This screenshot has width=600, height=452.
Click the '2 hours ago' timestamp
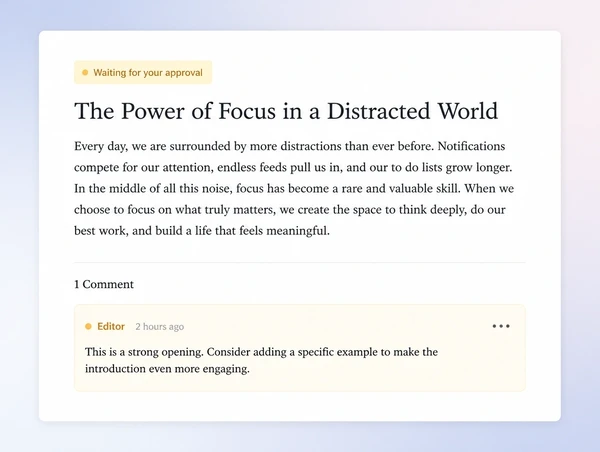160,327
